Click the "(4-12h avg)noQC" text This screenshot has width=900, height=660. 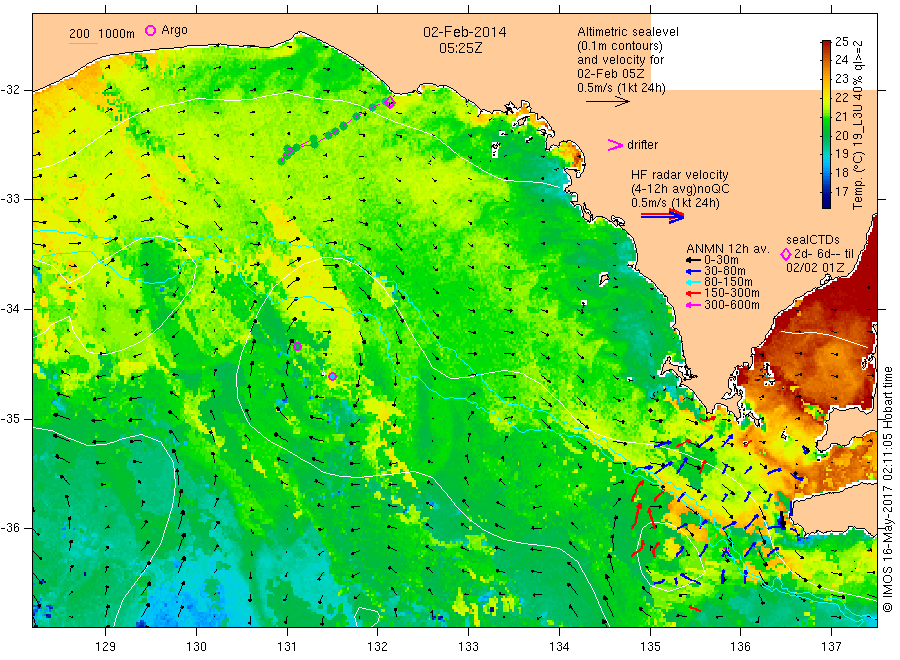click(x=680, y=189)
